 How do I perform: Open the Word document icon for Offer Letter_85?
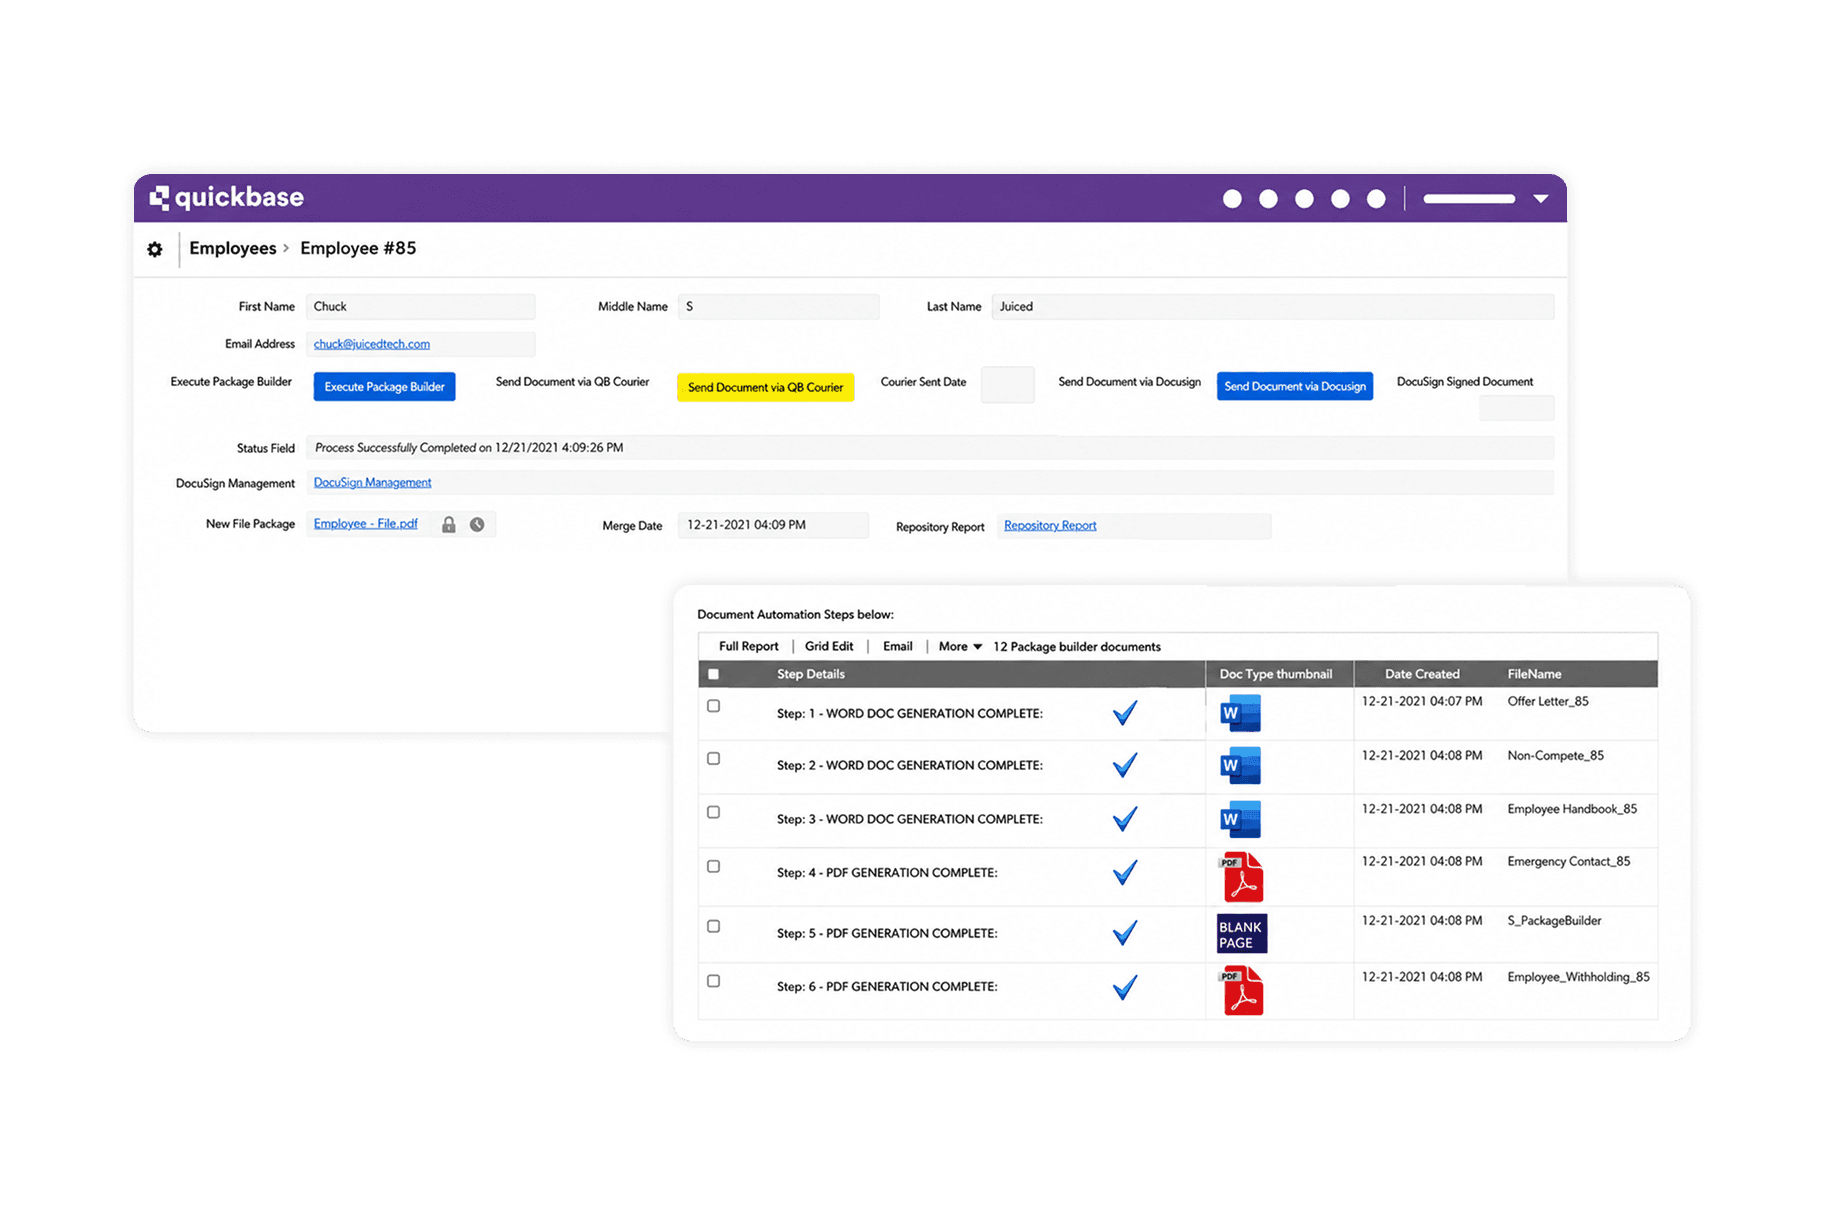pyautogui.click(x=1240, y=713)
